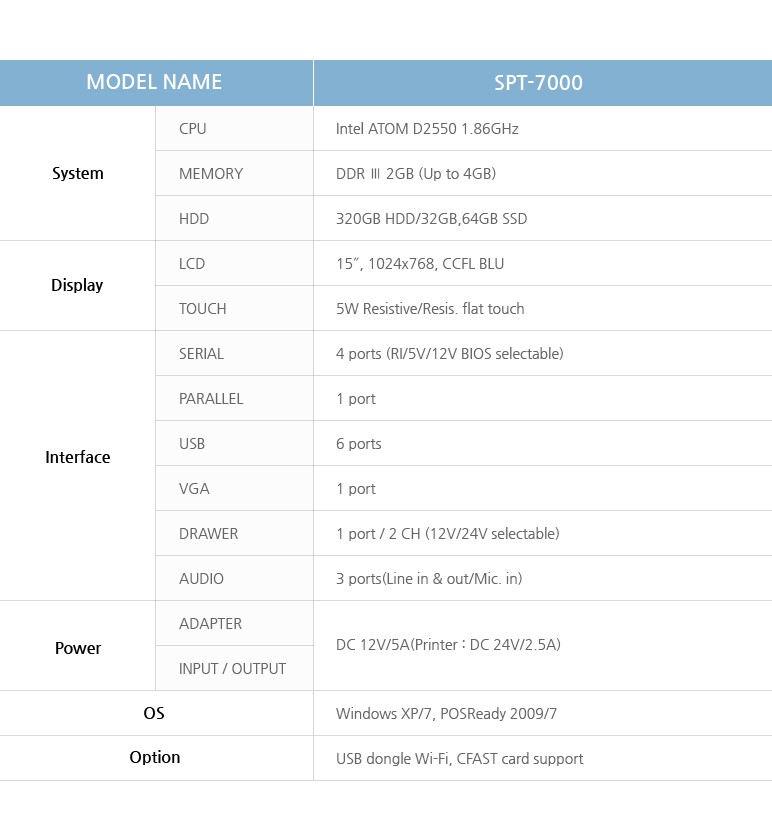This screenshot has width=772, height=833.
Task: Select the System category cell
Action: coord(78,174)
